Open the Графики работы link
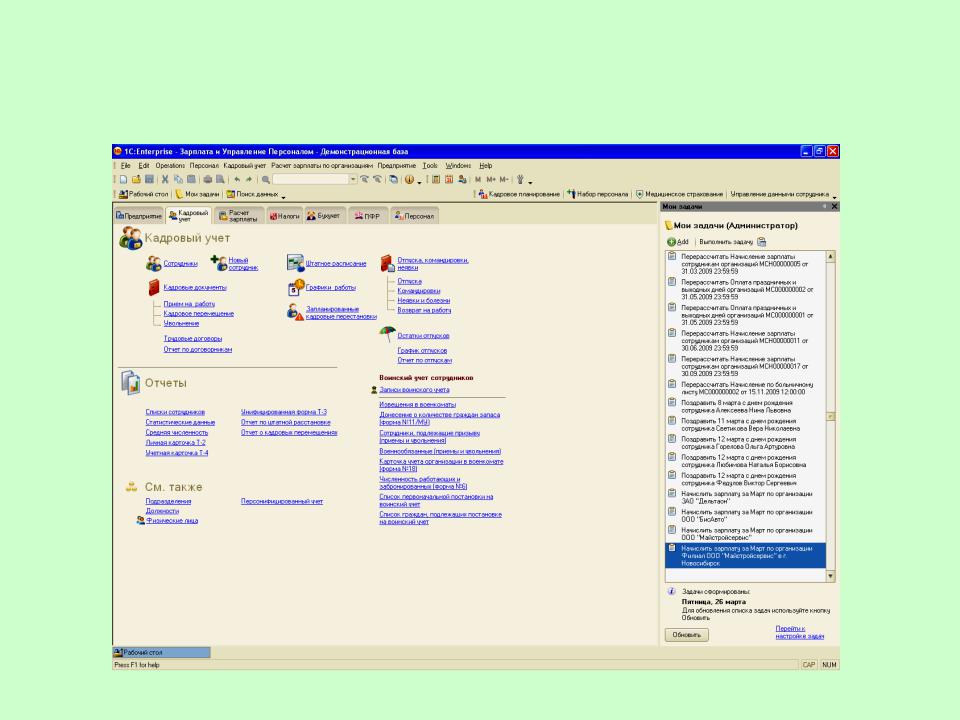This screenshot has height=720, width=960. point(331,287)
